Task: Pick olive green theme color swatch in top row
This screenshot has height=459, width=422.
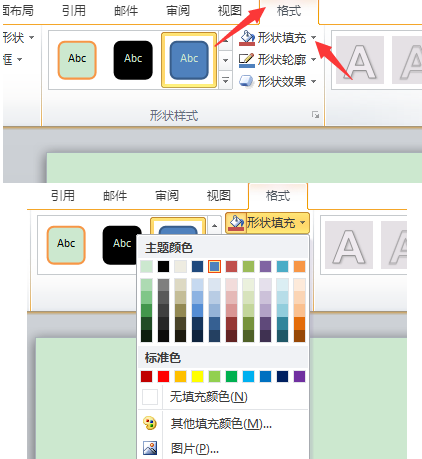Action: (x=248, y=267)
